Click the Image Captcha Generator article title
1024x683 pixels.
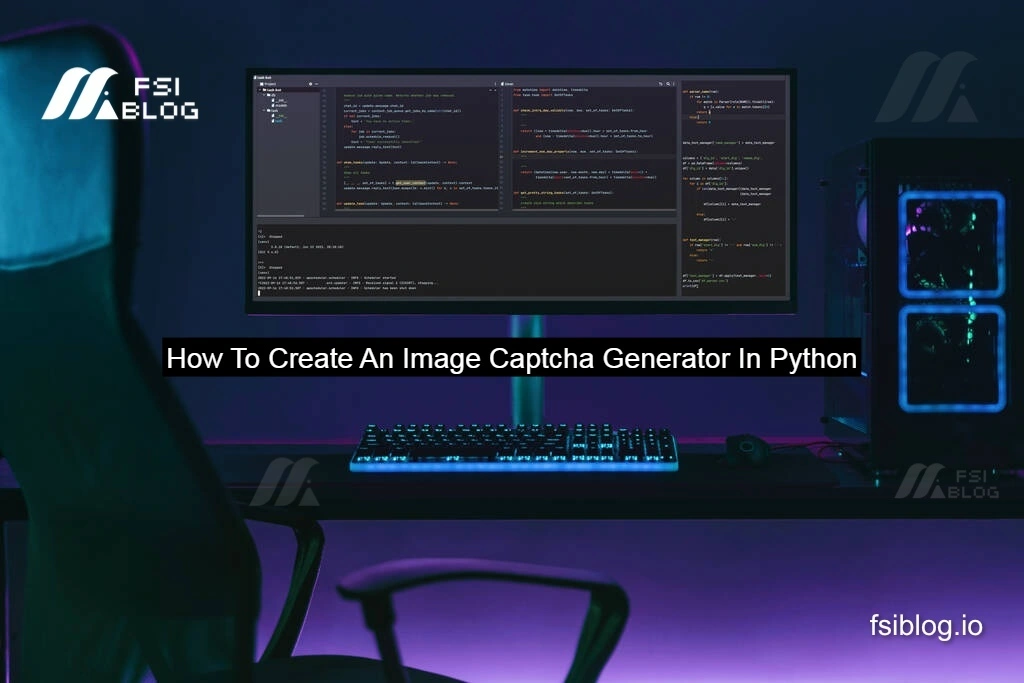pos(511,360)
